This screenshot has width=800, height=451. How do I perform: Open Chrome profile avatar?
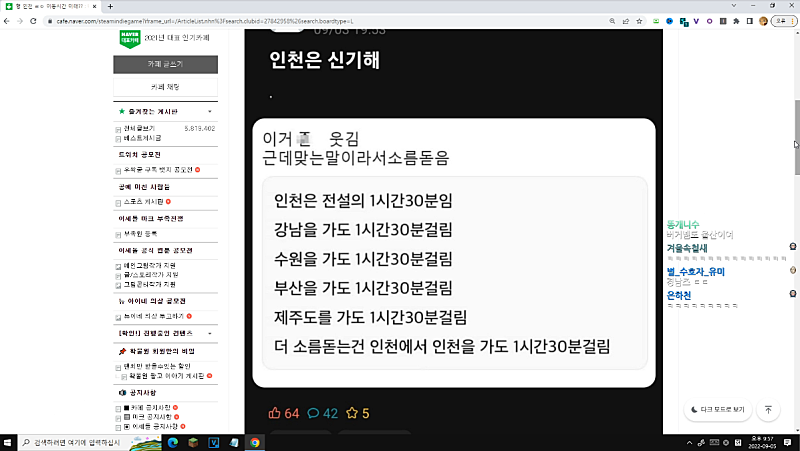763,21
